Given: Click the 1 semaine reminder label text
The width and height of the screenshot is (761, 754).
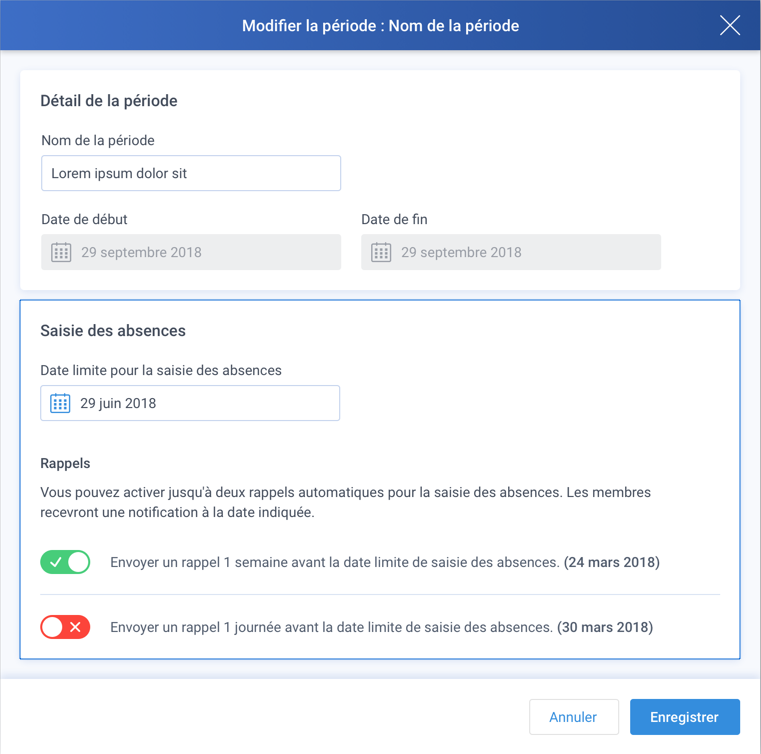Looking at the screenshot, I should click(x=385, y=562).
